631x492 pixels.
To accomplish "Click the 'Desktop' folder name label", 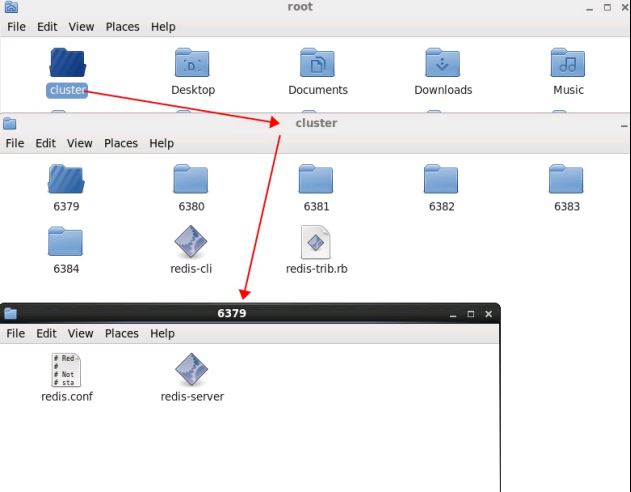I will point(193,90).
